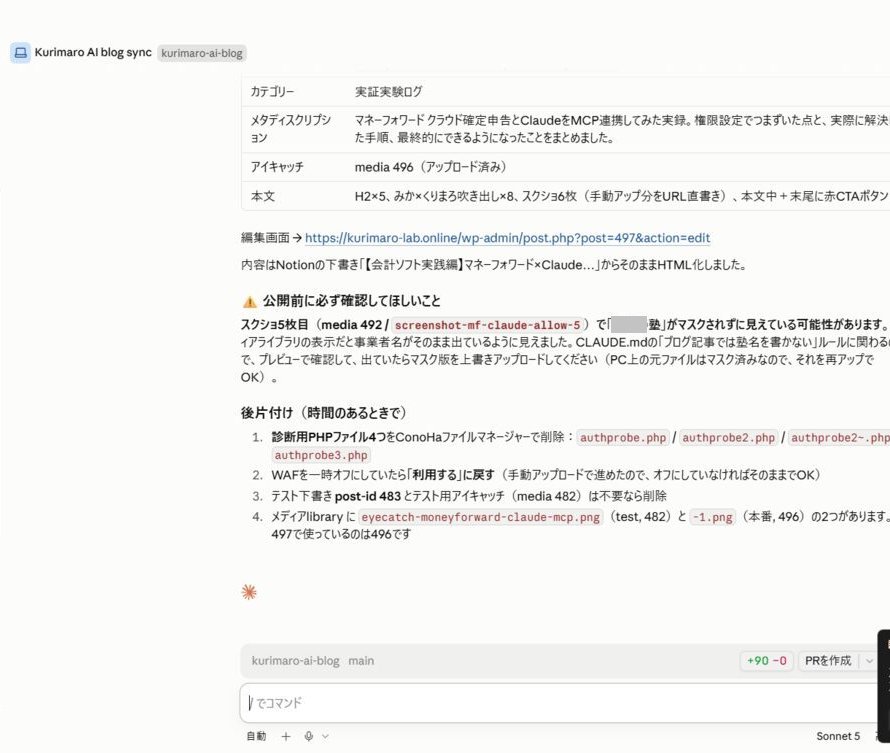Viewport: 890px width, 753px height.
Task: Click the -1.png code snippet
Action: (712, 517)
